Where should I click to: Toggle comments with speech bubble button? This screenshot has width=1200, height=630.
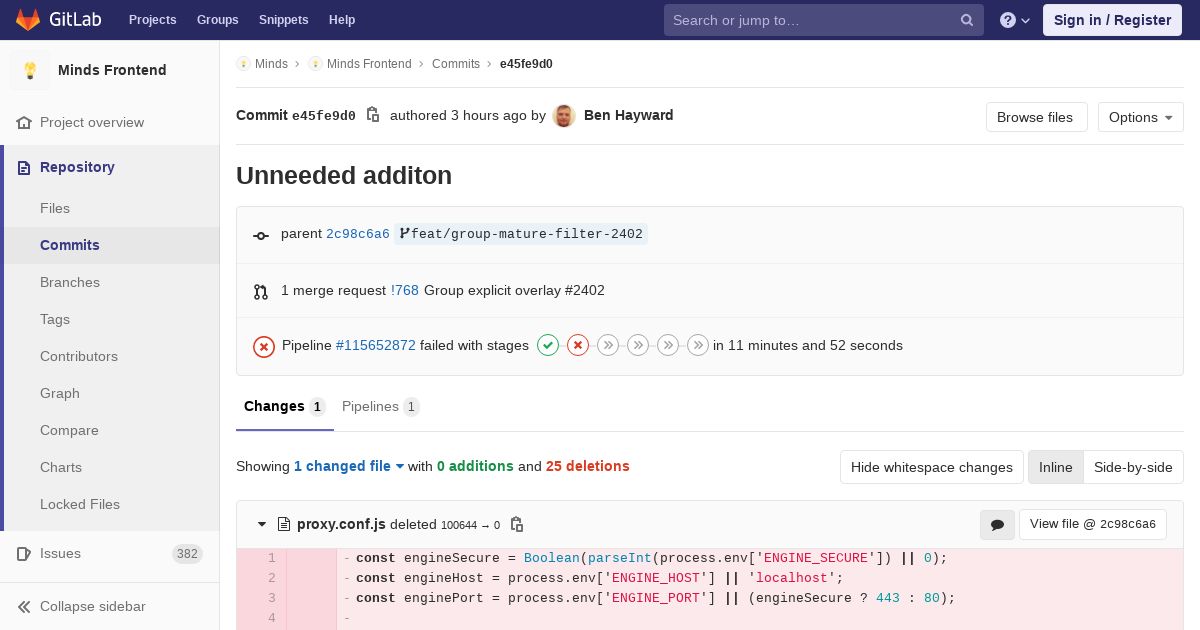tap(997, 524)
